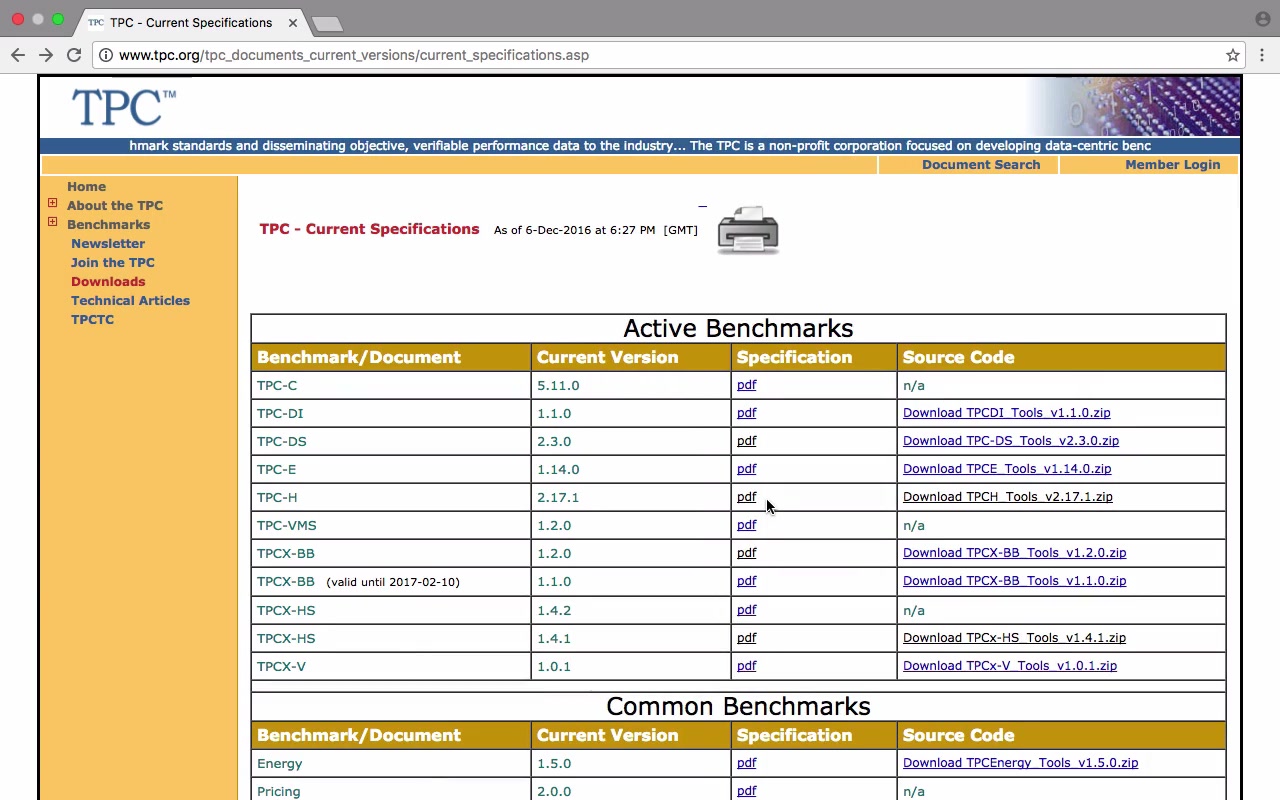Viewport: 1280px width, 800px height.
Task: Open the TPC-DI specification pdf
Action: point(746,413)
